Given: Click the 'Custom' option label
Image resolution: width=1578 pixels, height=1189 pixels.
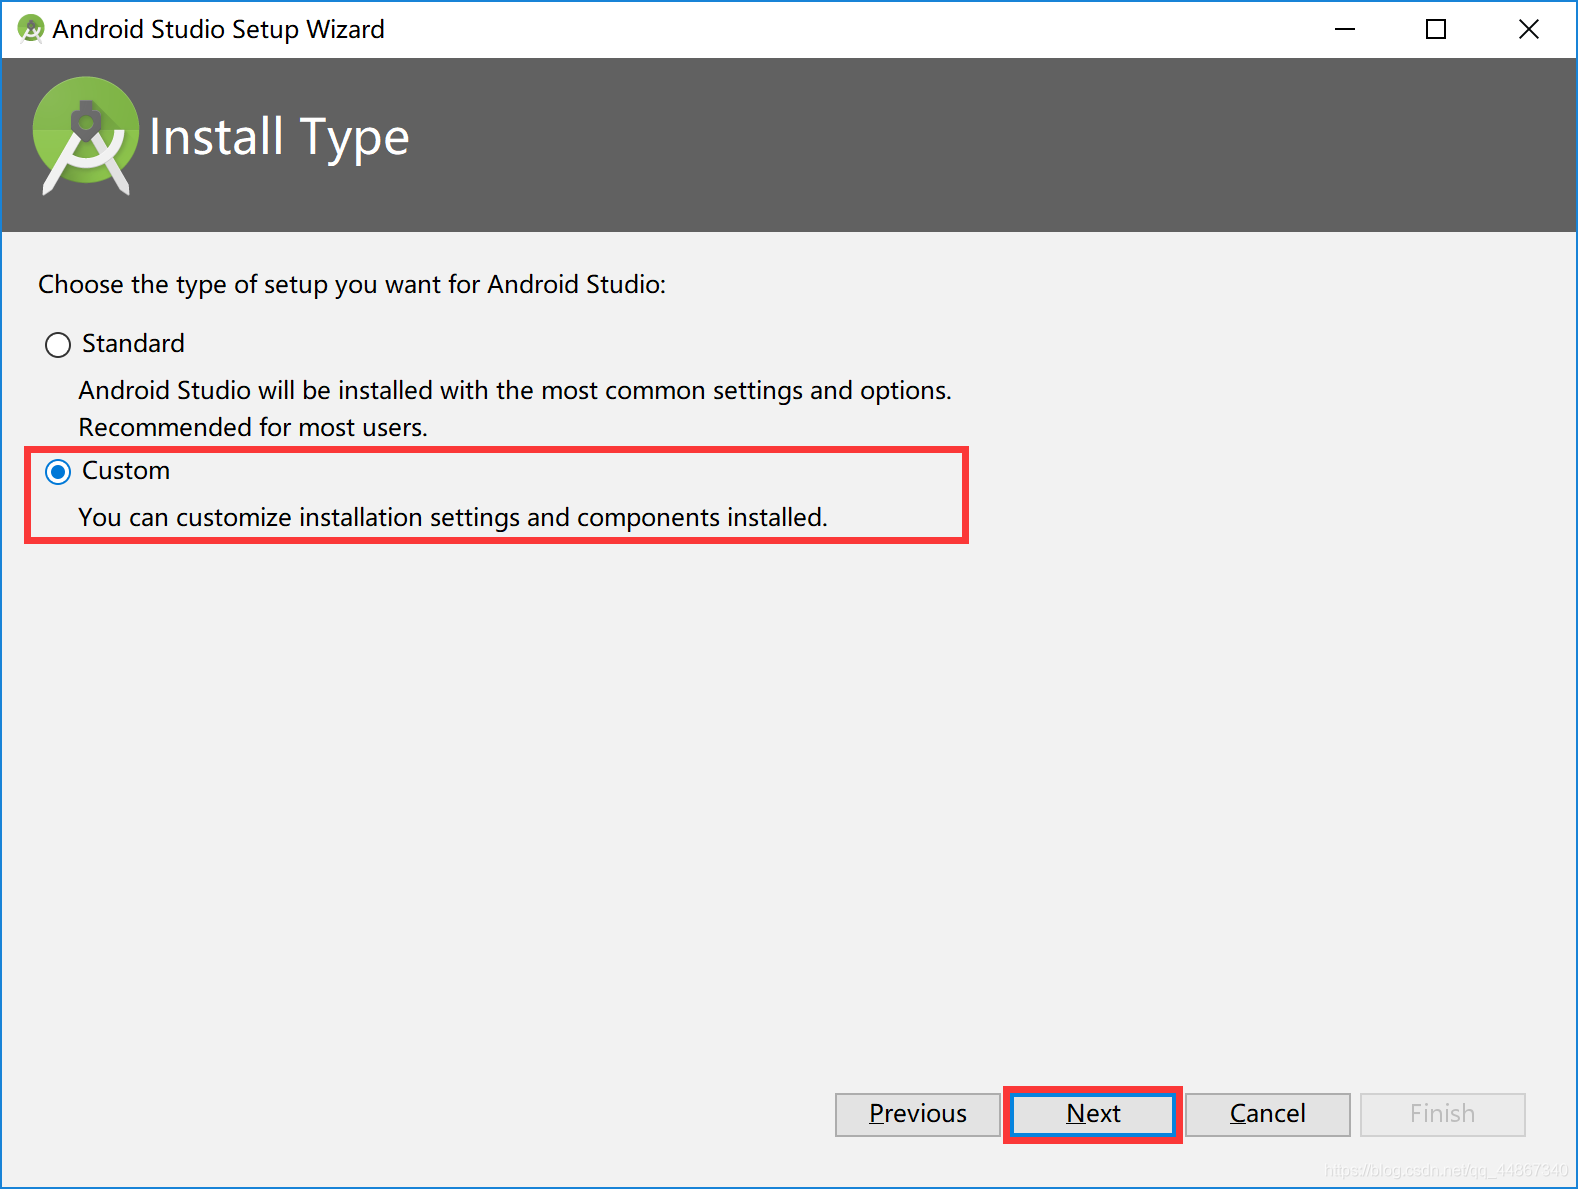Looking at the screenshot, I should coord(126,471).
